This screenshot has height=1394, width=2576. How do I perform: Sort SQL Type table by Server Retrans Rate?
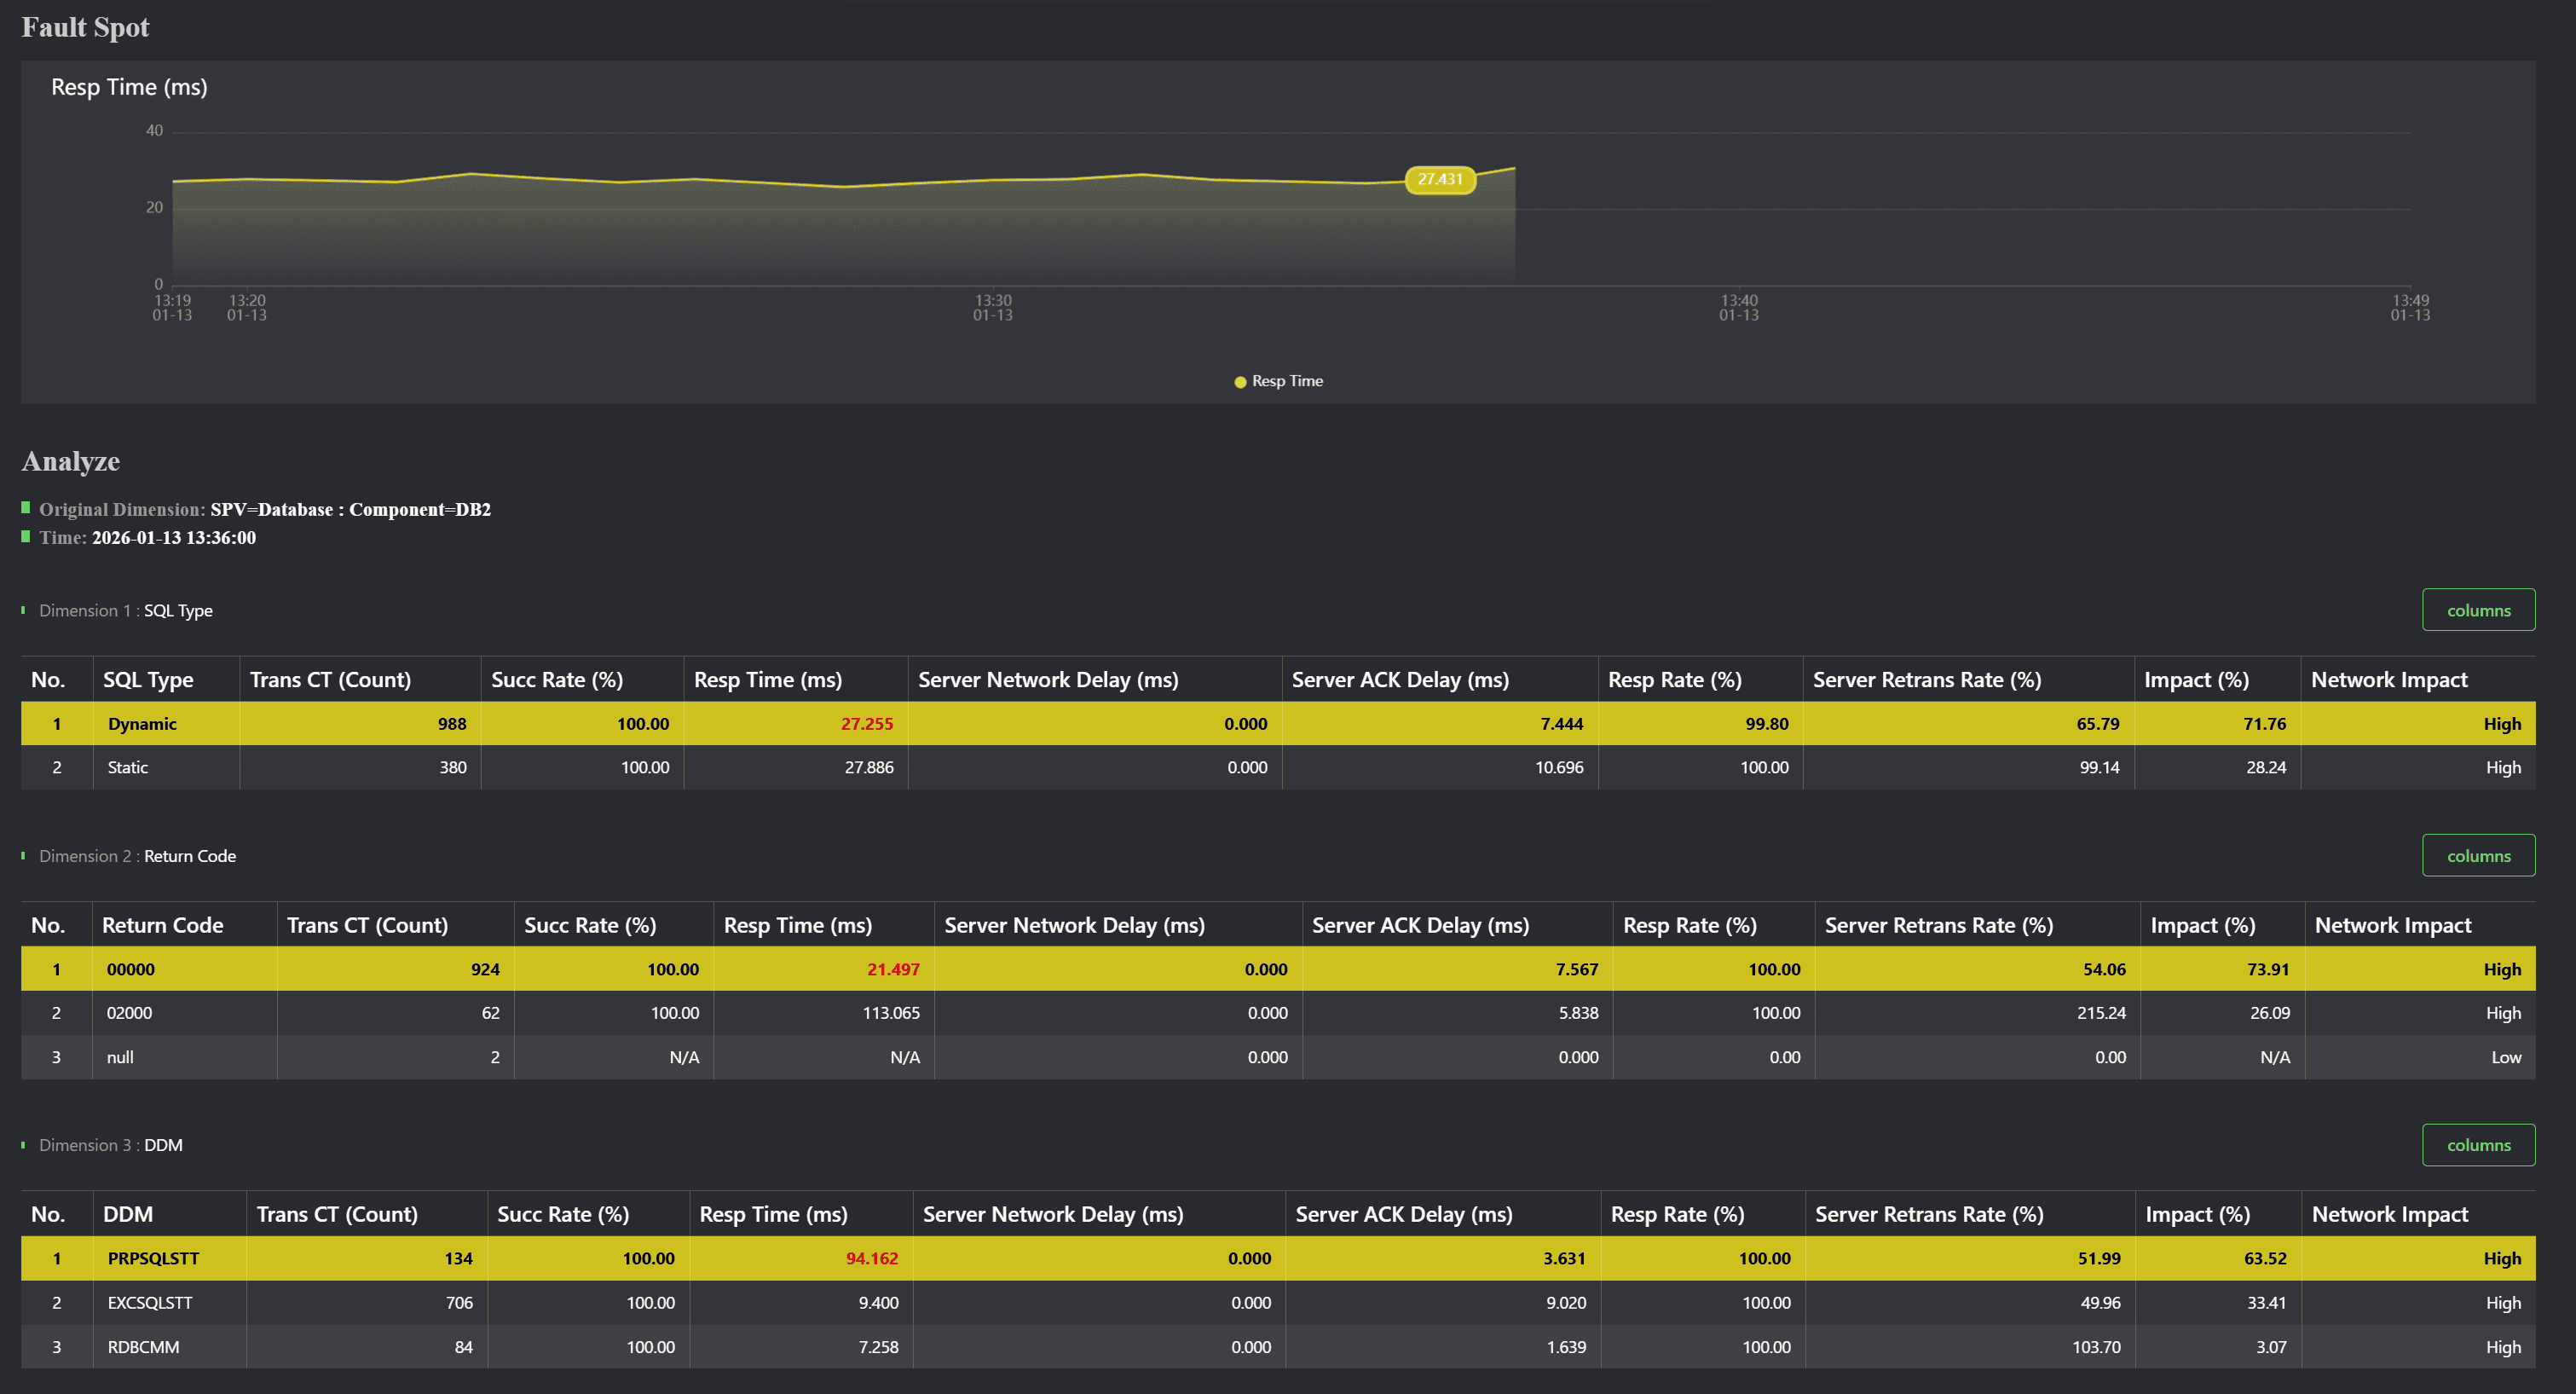(x=1926, y=680)
